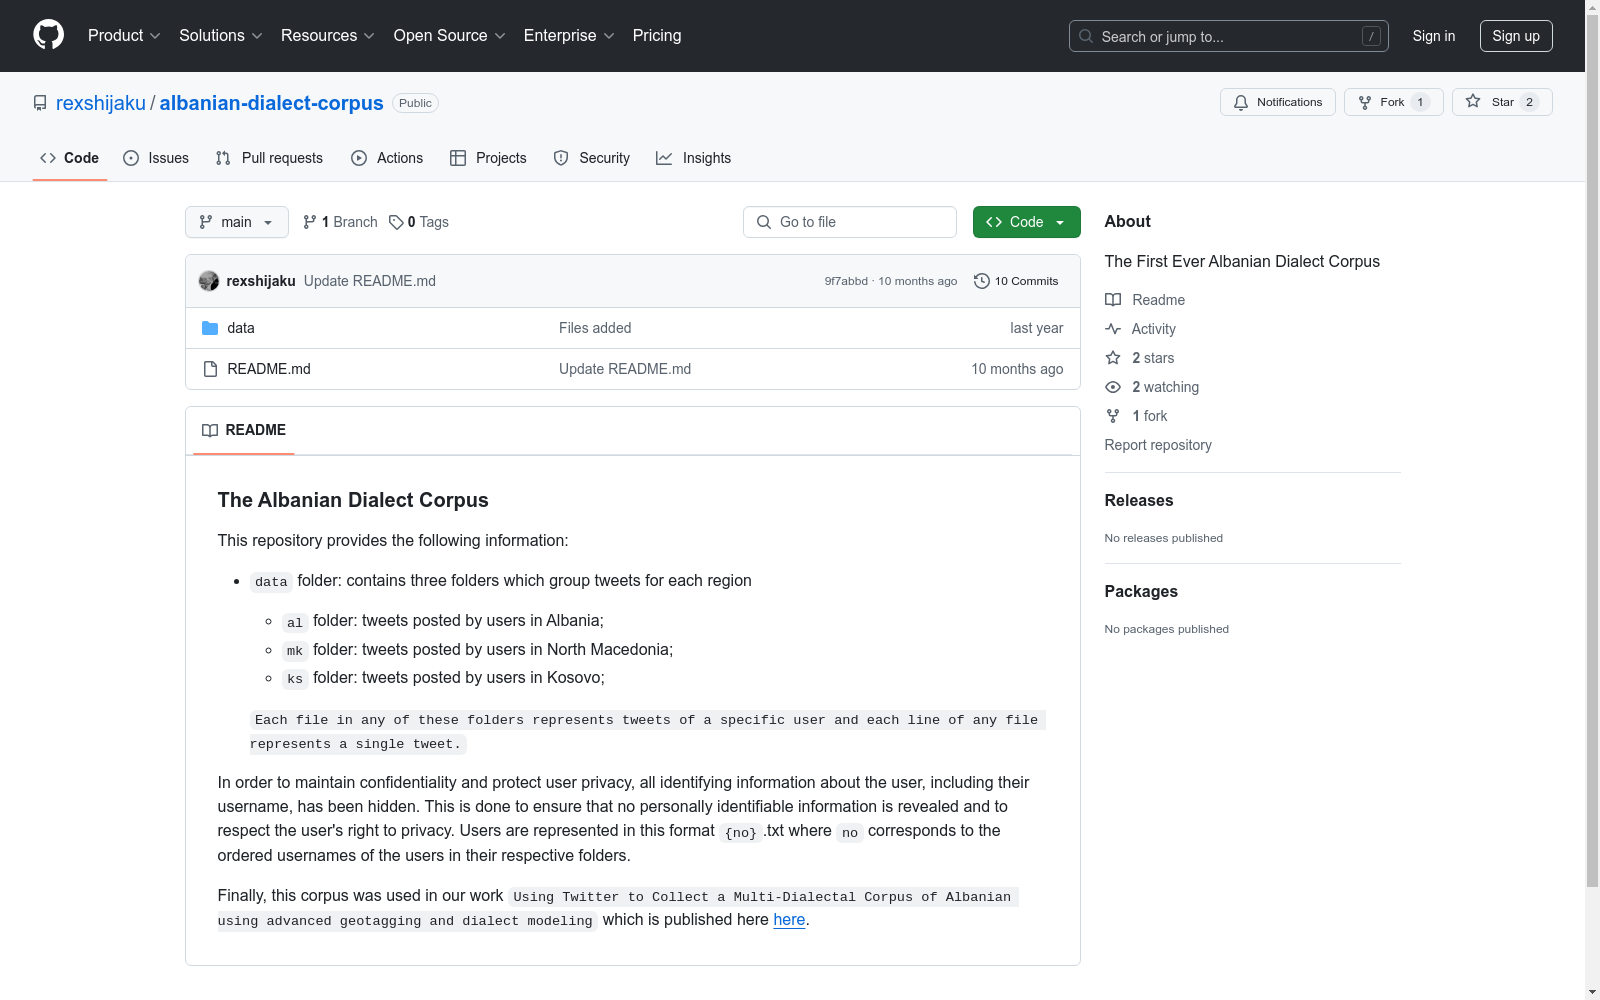Click the 'here' publication link
Screen dimensions: 1600x1000
(x=789, y=920)
